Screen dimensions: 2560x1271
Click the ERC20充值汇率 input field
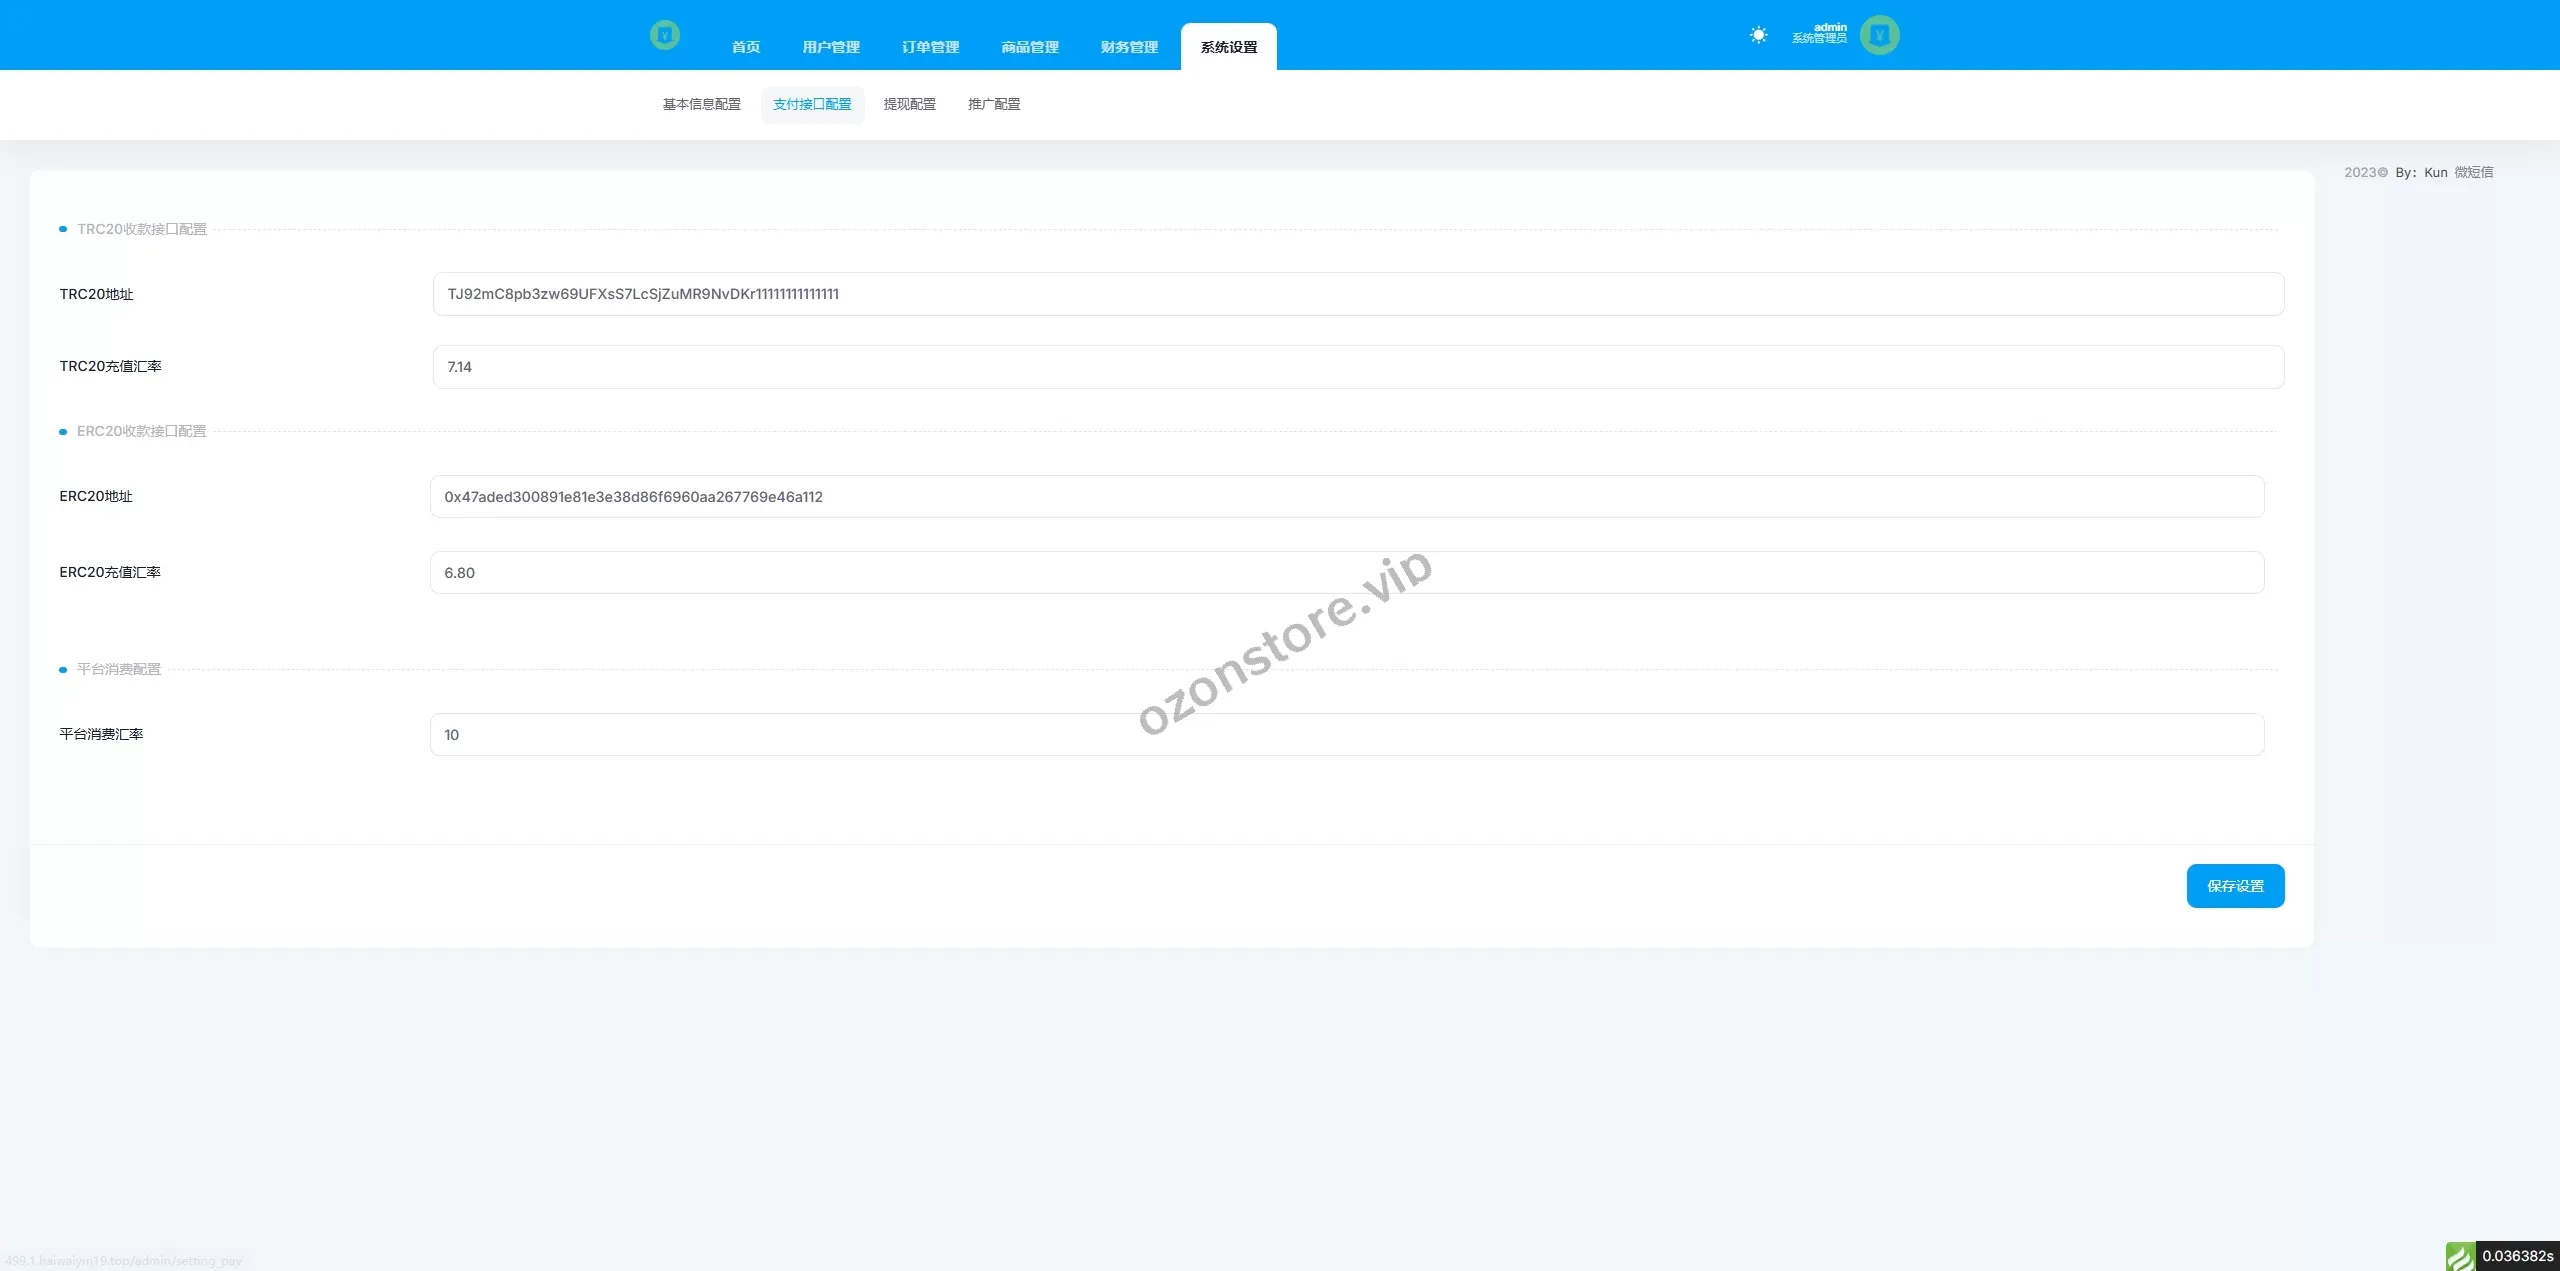point(1346,573)
